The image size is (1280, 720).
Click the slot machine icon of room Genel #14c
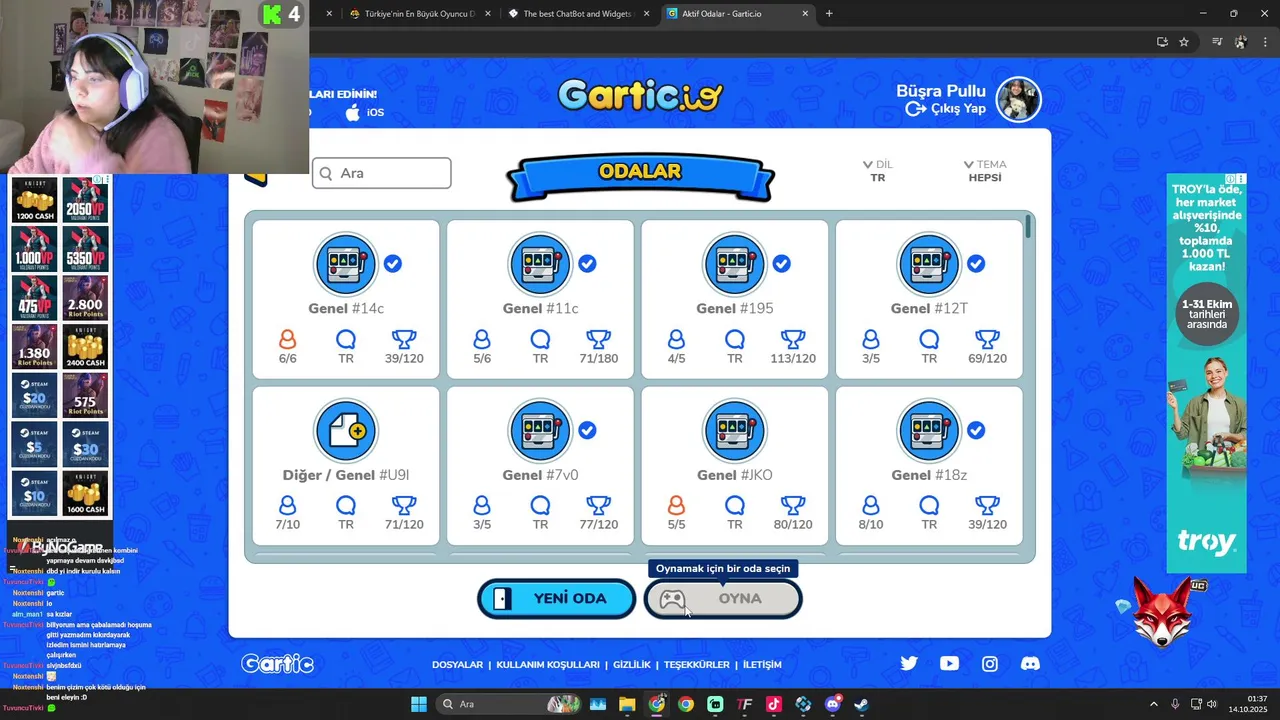tap(346, 264)
